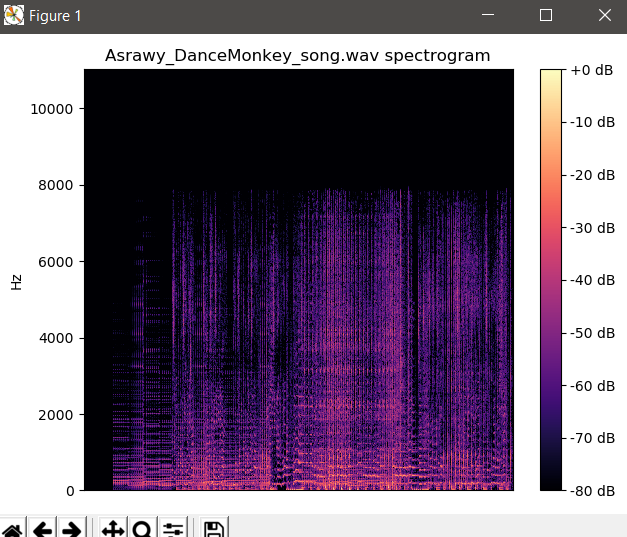Viewport: 627px width, 537px height.
Task: Click the -60 dB colorbar label
Action: 592,386
